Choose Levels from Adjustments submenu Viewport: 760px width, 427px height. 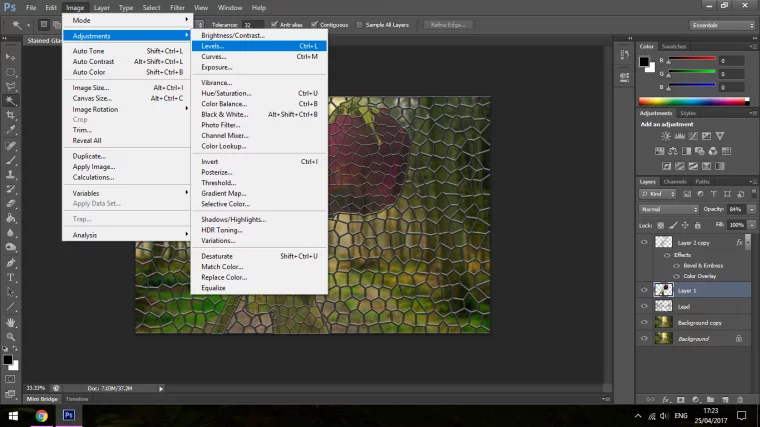tap(259, 46)
